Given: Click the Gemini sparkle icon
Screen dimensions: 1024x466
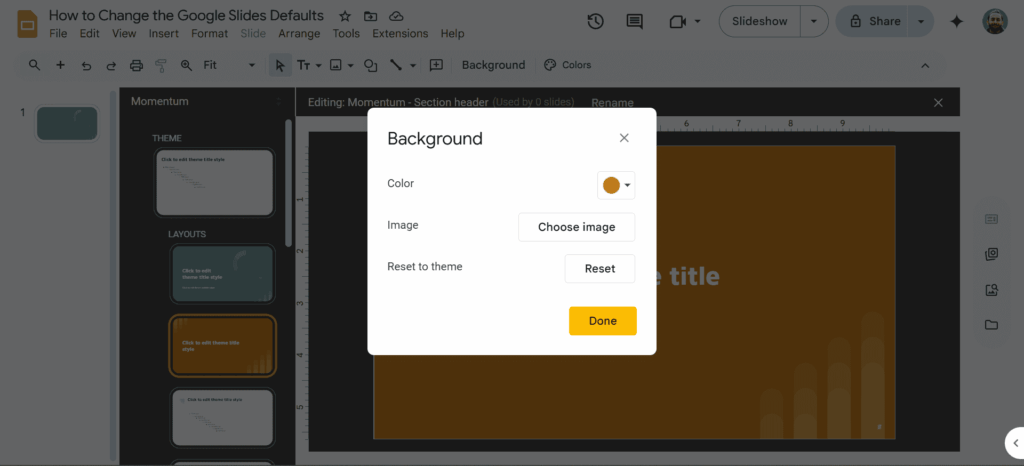Looking at the screenshot, I should [x=956, y=21].
